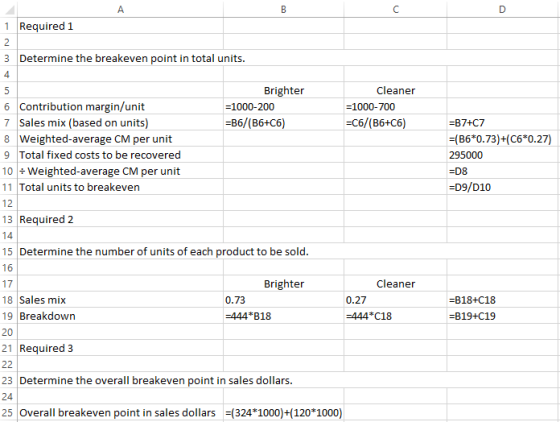Select cell with =444*B18
Viewport: 560px width, 422px height.
coord(284,316)
